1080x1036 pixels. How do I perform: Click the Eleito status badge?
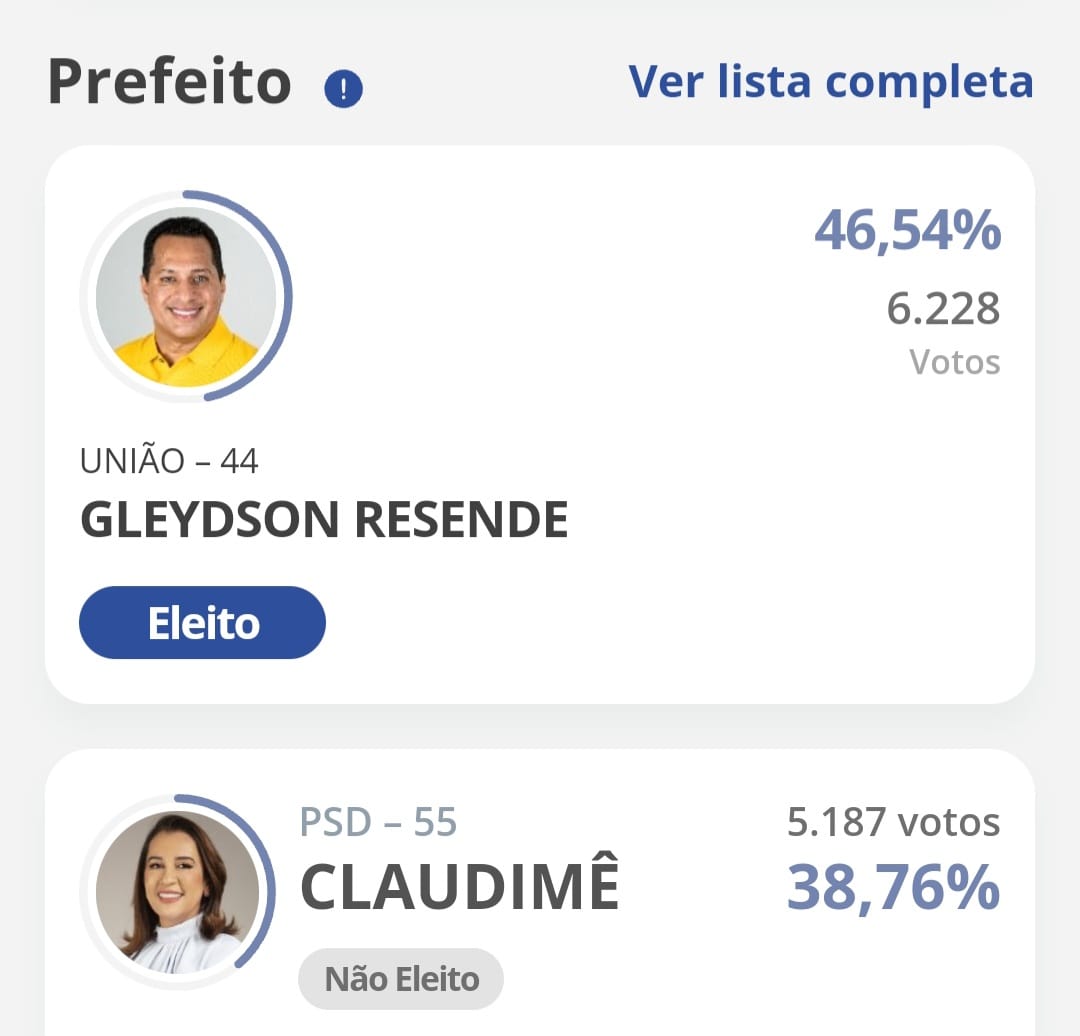[203, 623]
